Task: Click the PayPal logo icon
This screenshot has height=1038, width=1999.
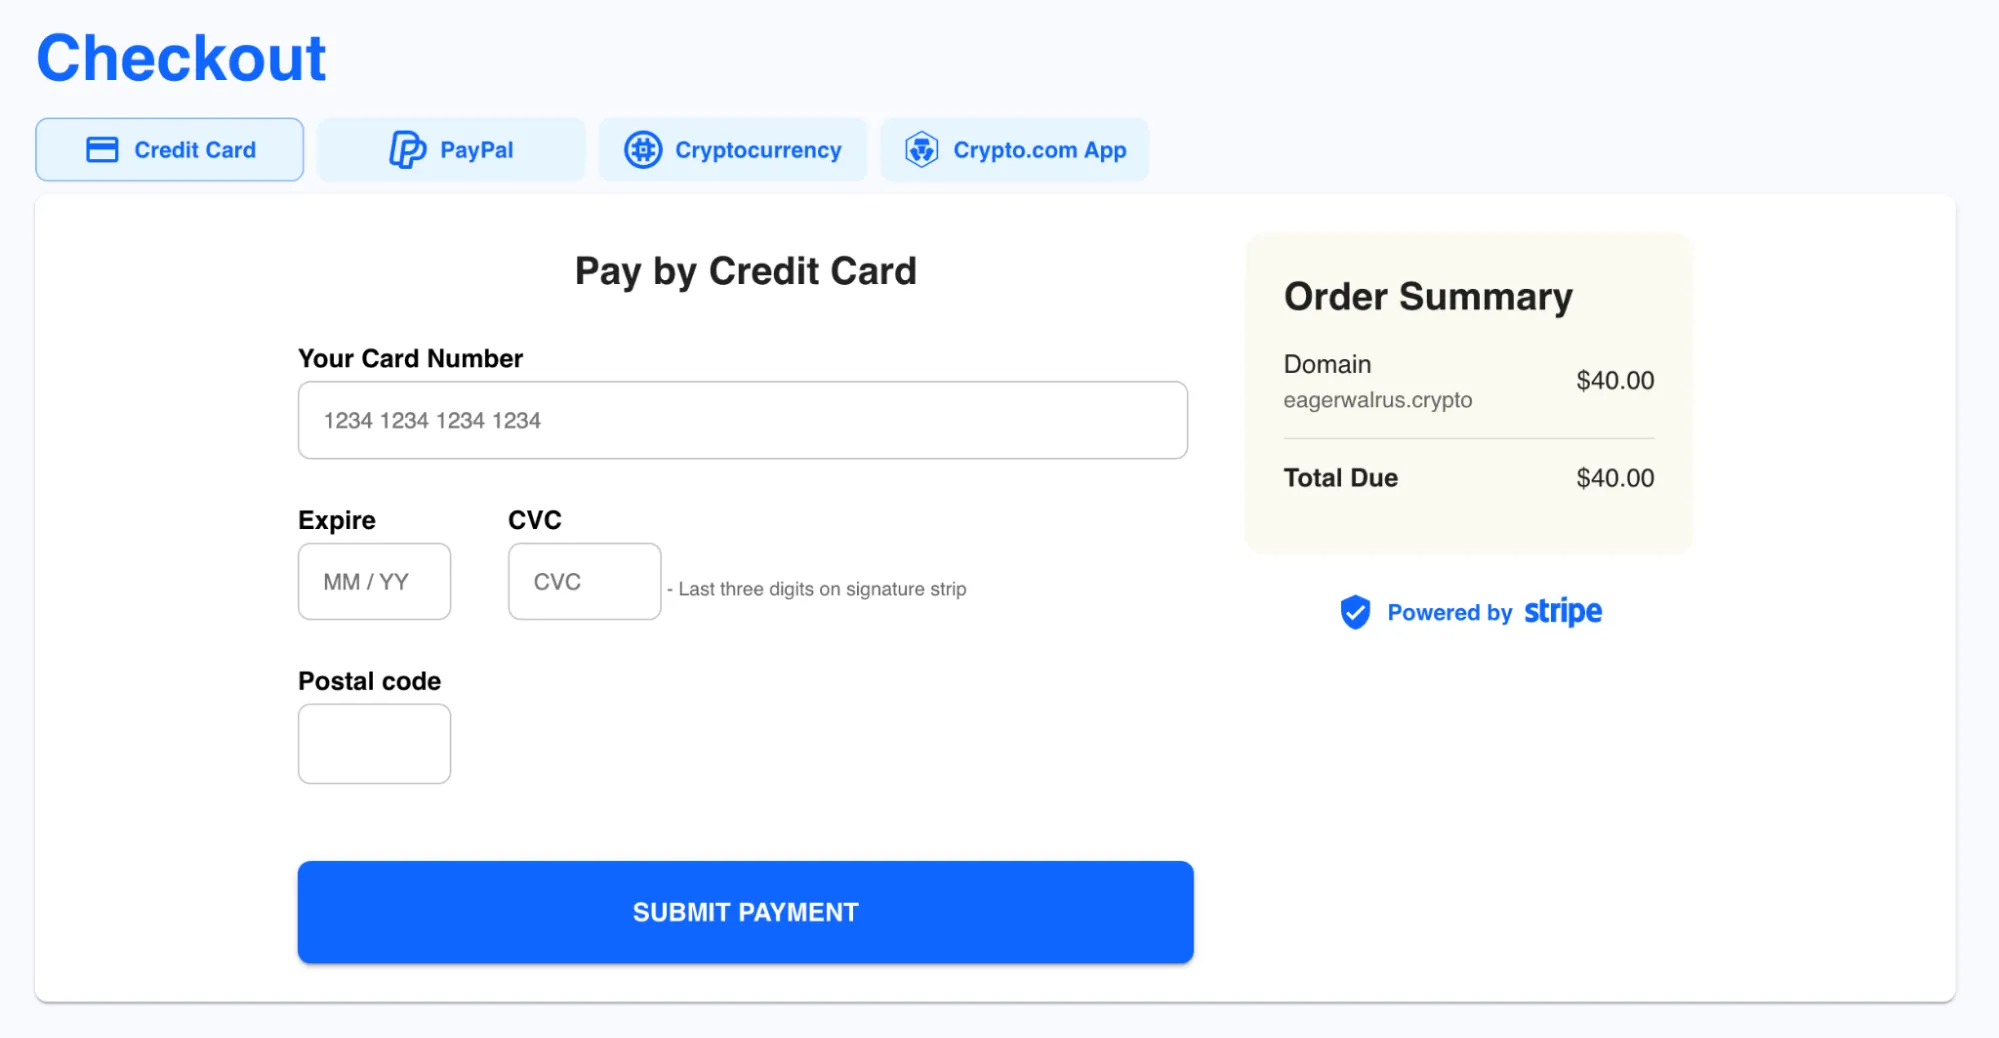Action: point(407,150)
